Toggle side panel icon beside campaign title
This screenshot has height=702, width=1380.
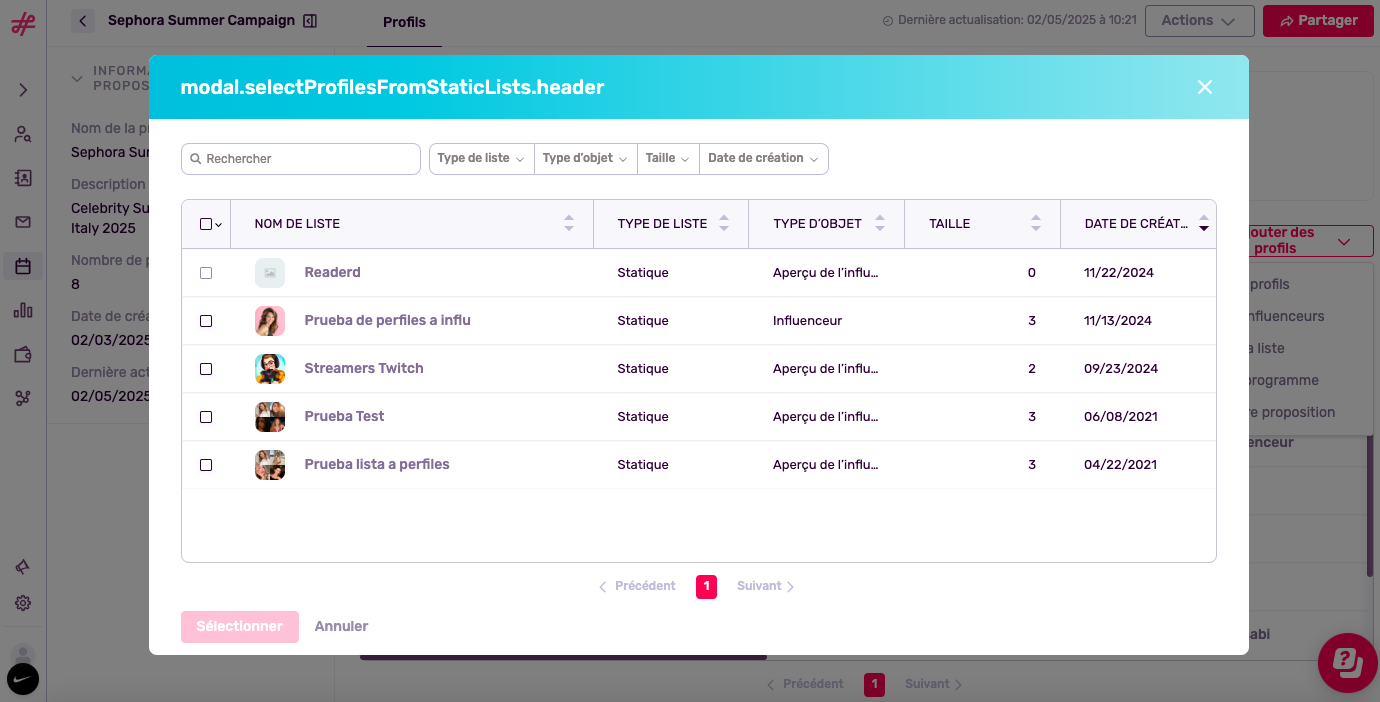[x=310, y=20]
